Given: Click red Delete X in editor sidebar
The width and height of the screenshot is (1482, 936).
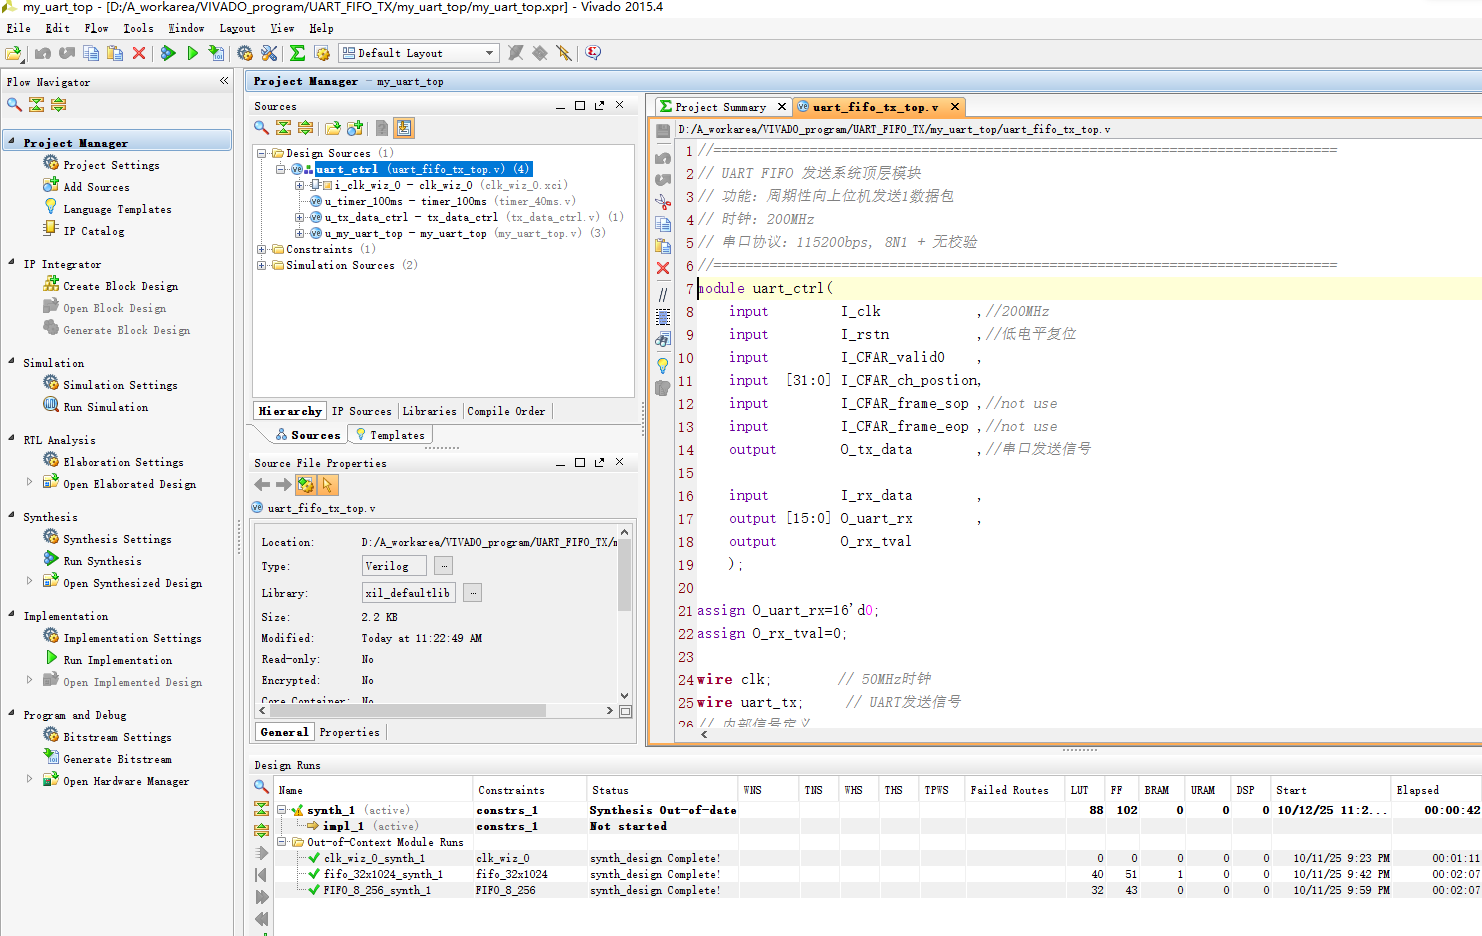Looking at the screenshot, I should pyautogui.click(x=662, y=268).
